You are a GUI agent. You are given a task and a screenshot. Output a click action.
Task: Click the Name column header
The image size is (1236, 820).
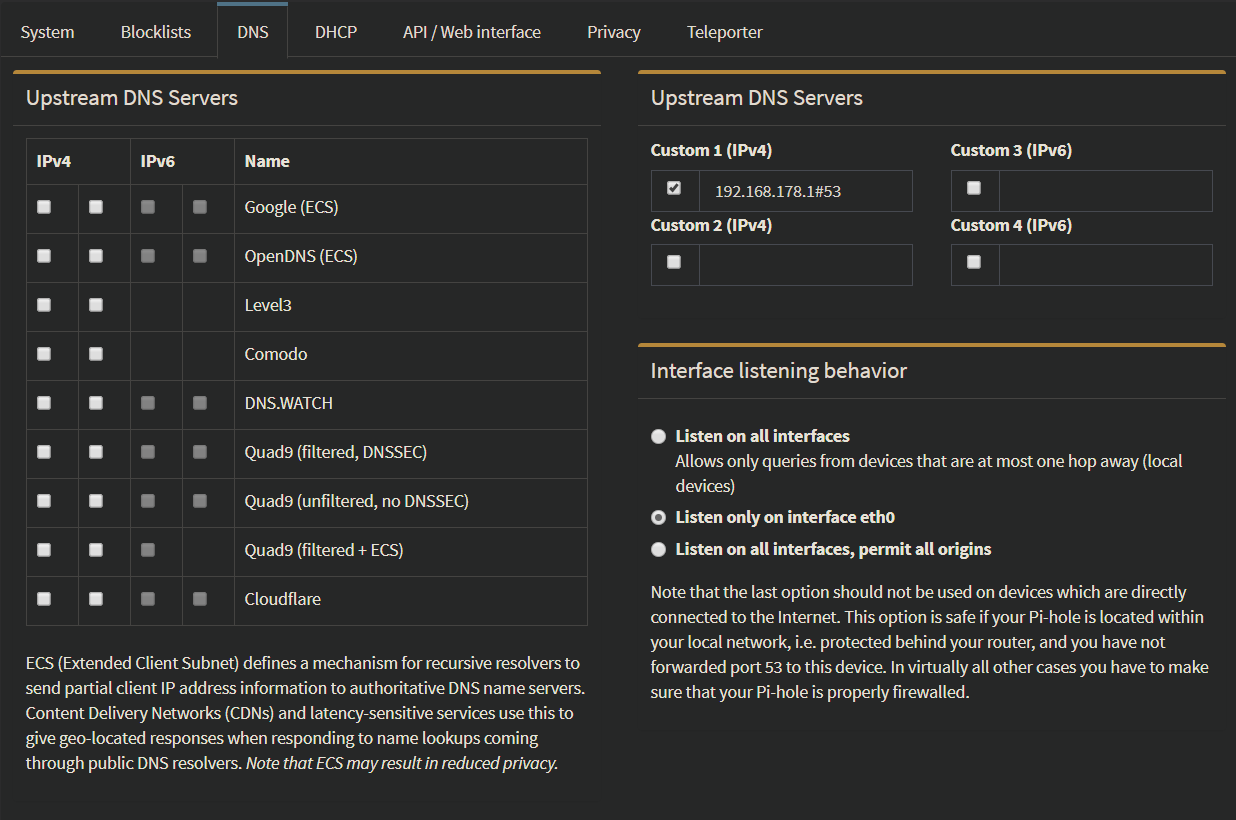pyautogui.click(x=411, y=161)
